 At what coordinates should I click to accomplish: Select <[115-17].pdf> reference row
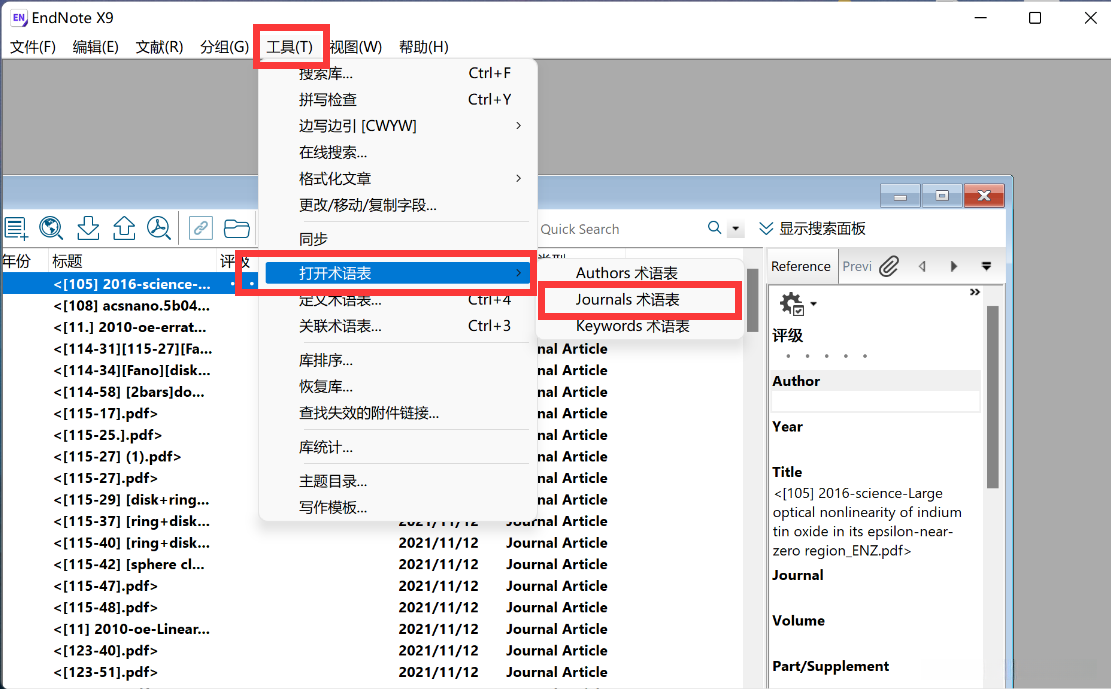pyautogui.click(x=106, y=413)
